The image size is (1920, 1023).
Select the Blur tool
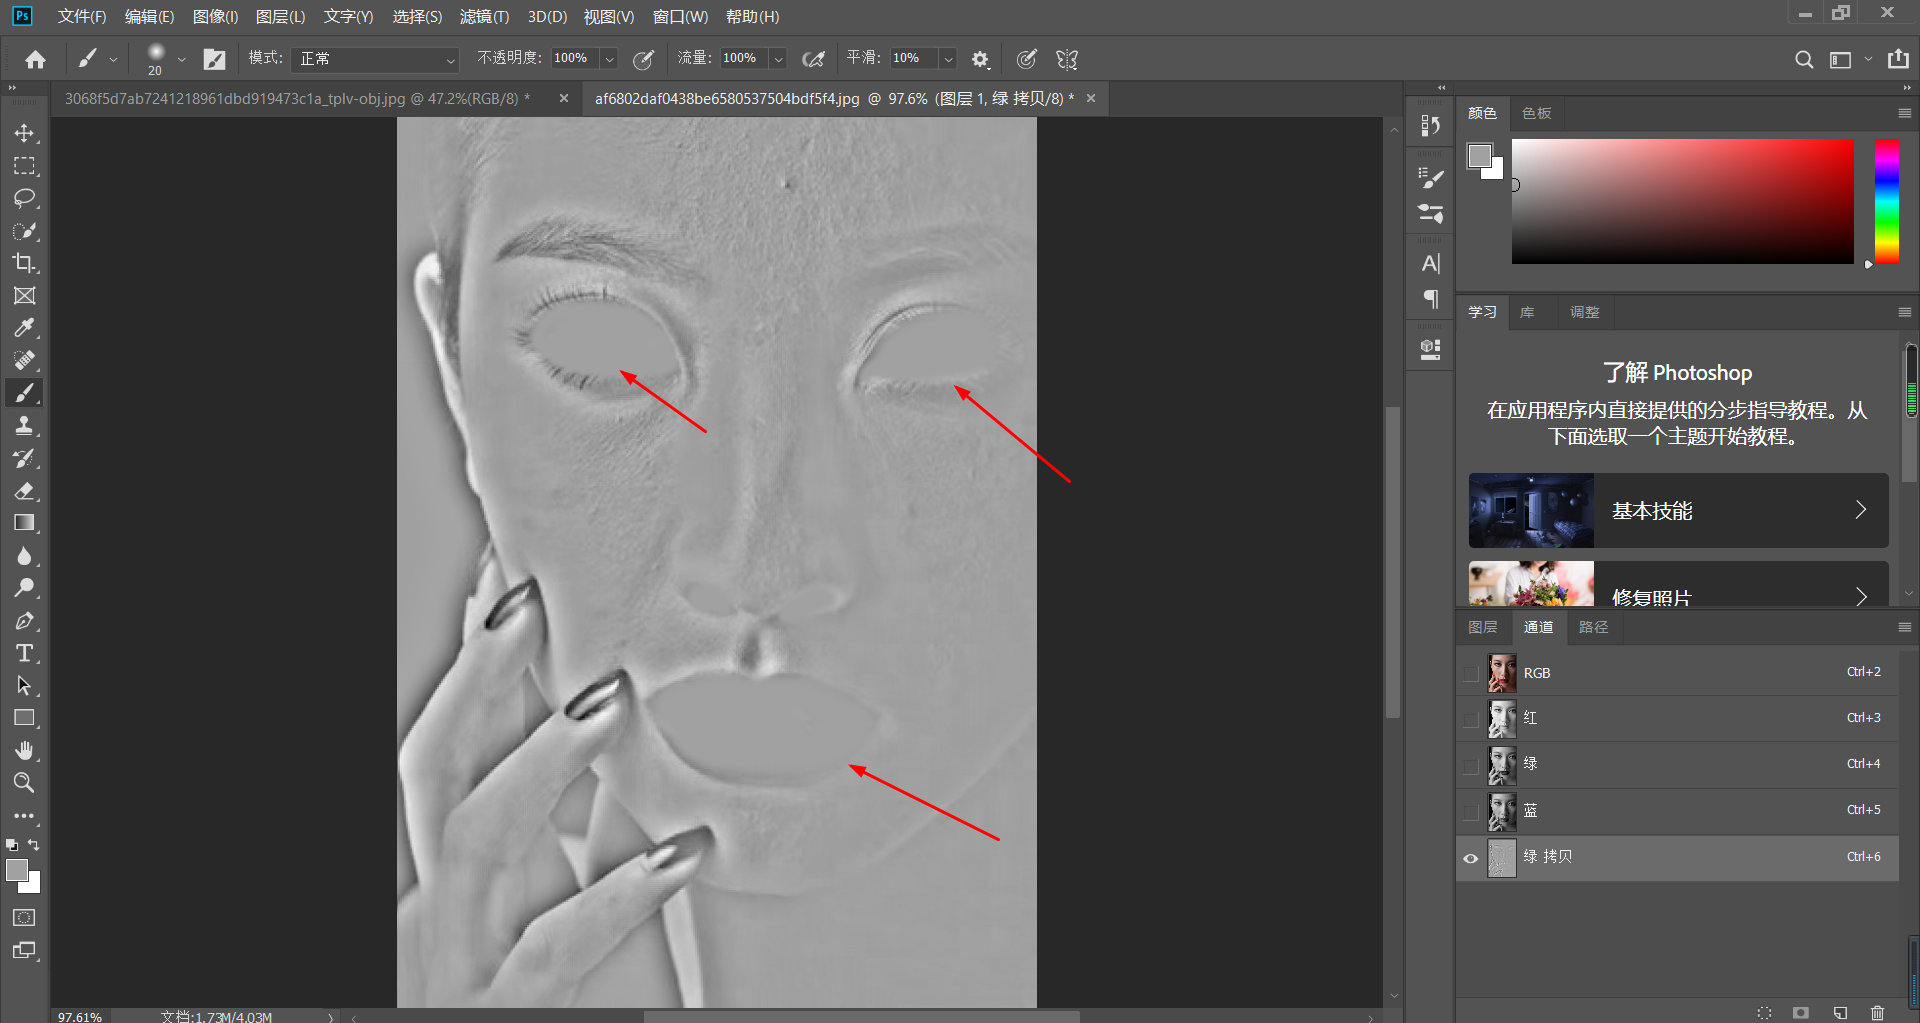[x=24, y=556]
